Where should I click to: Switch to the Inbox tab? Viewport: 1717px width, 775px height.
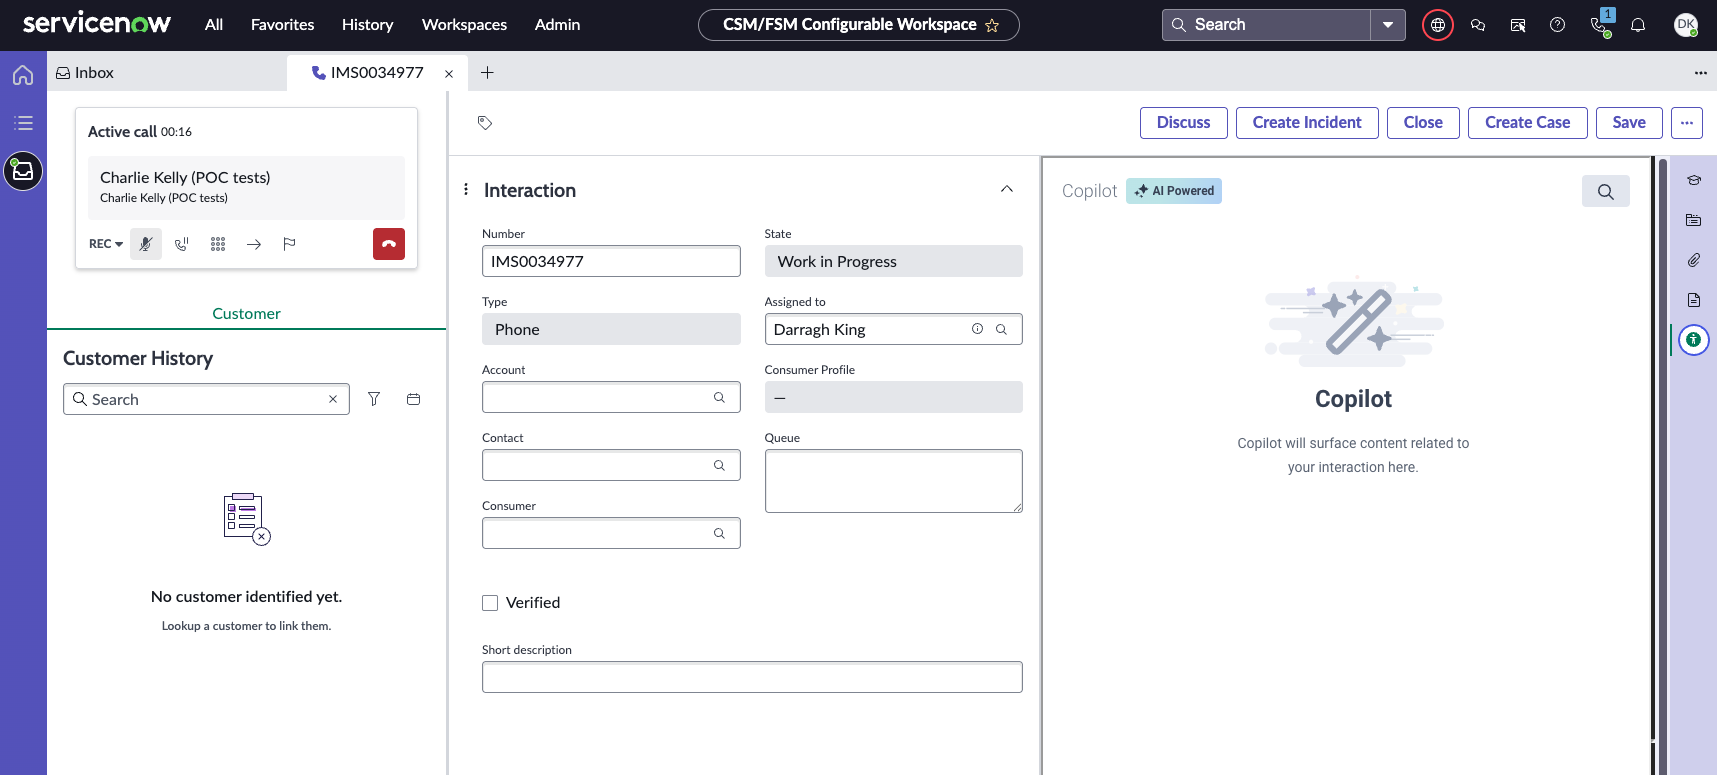pyautogui.click(x=85, y=73)
